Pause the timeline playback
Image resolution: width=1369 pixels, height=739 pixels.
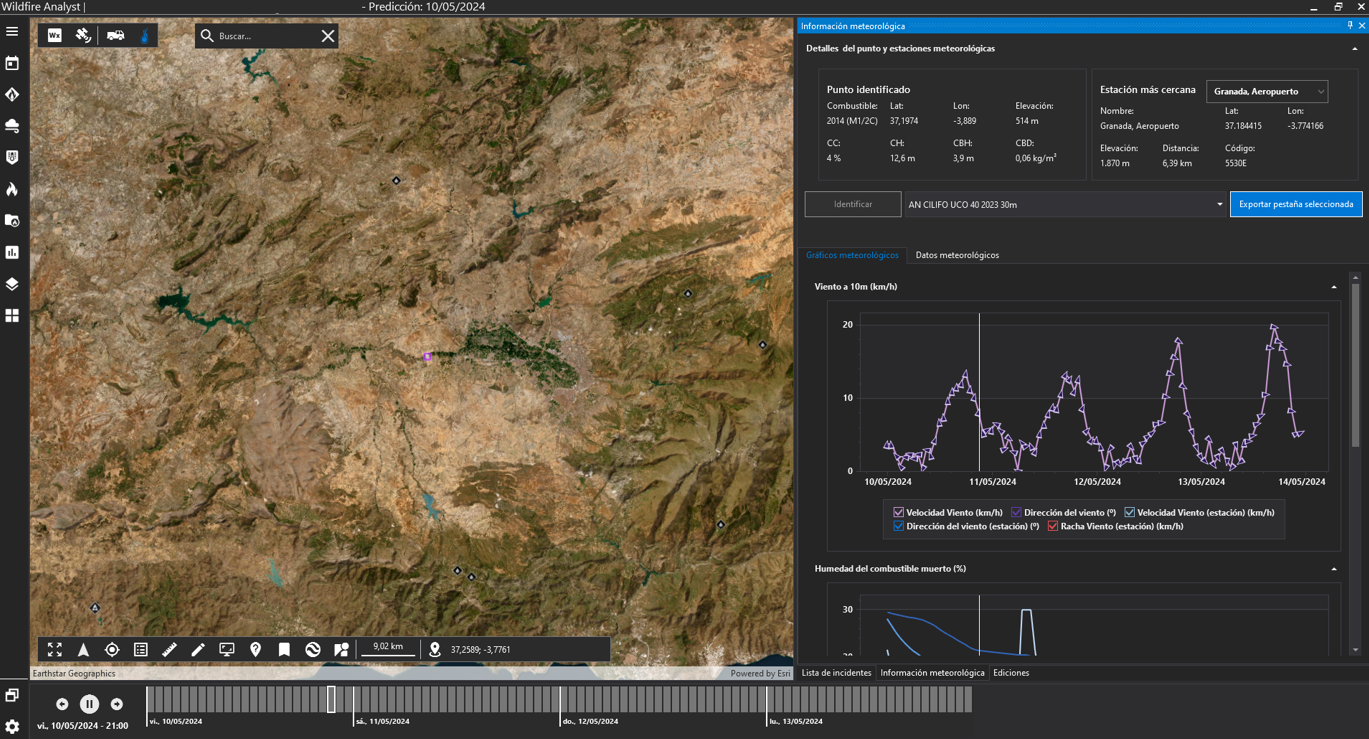click(89, 704)
